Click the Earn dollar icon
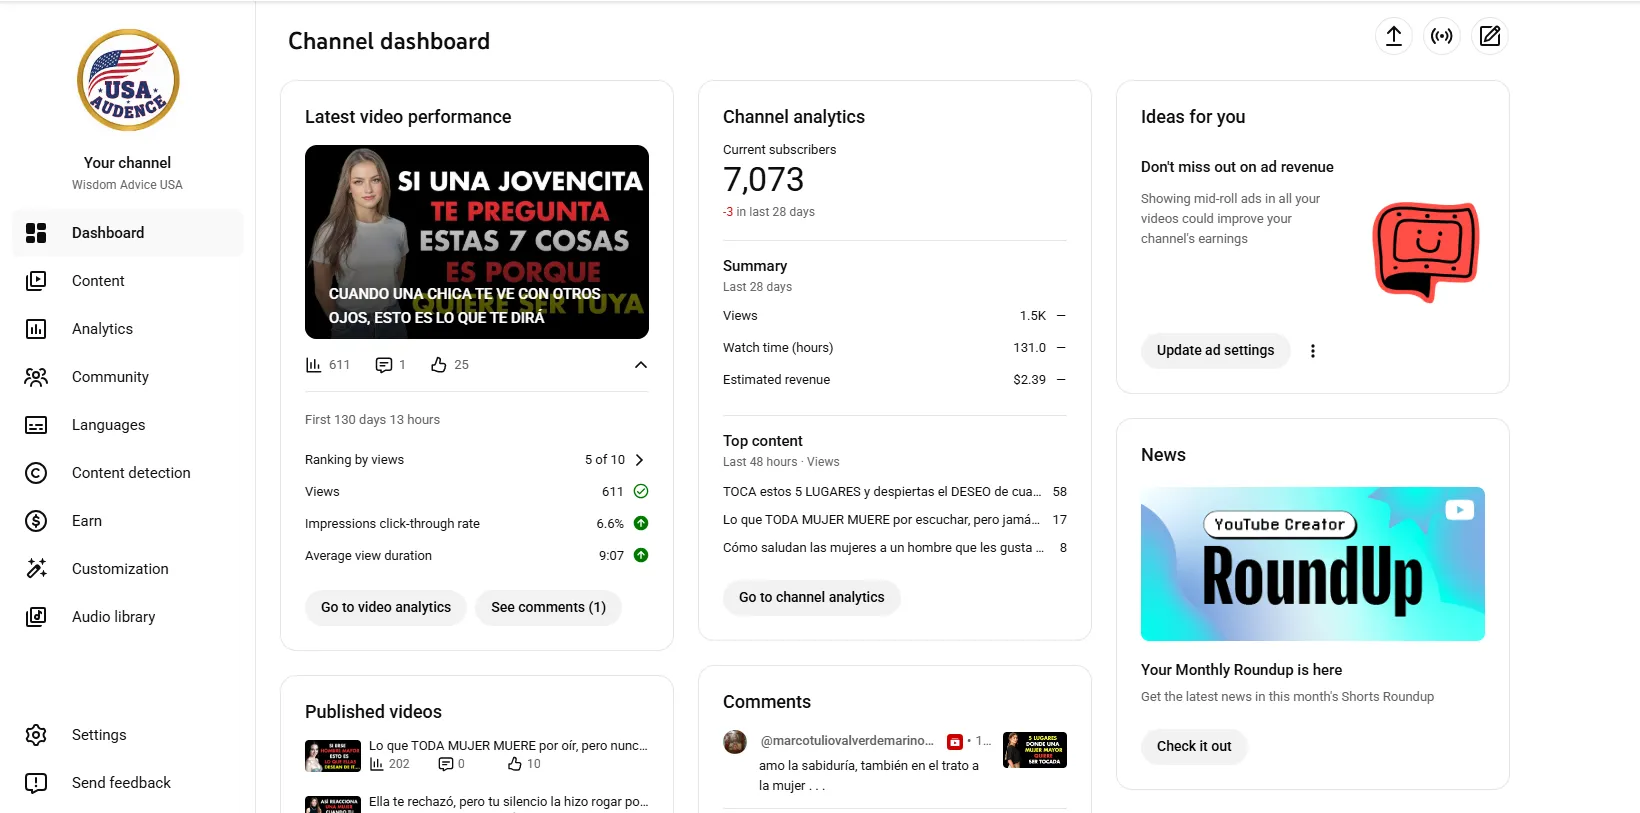The image size is (1640, 813). pos(36,521)
